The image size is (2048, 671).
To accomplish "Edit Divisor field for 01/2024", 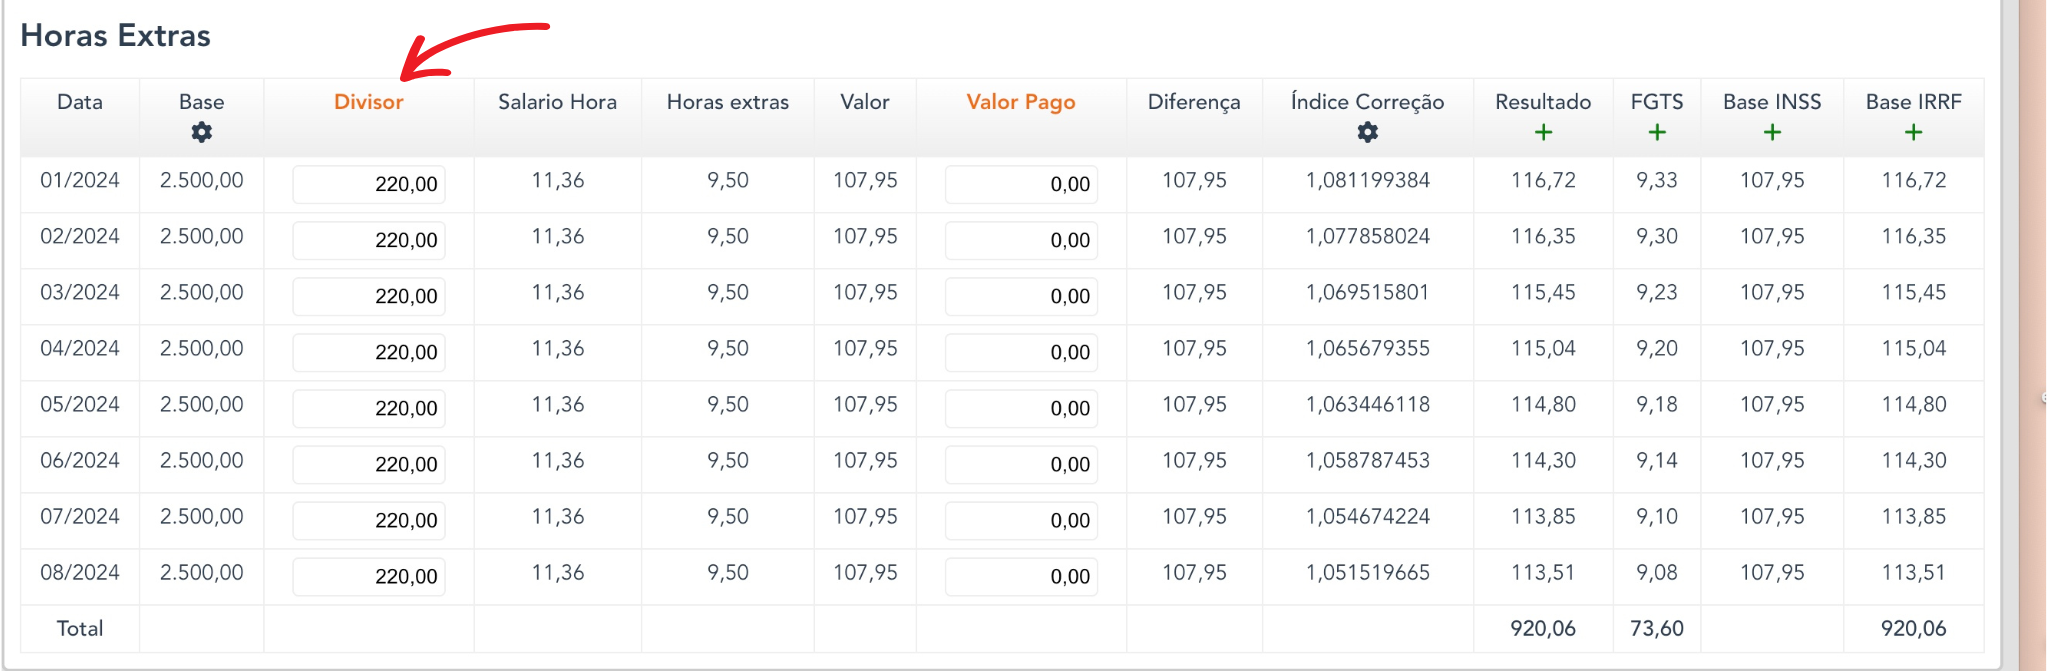I will point(369,184).
